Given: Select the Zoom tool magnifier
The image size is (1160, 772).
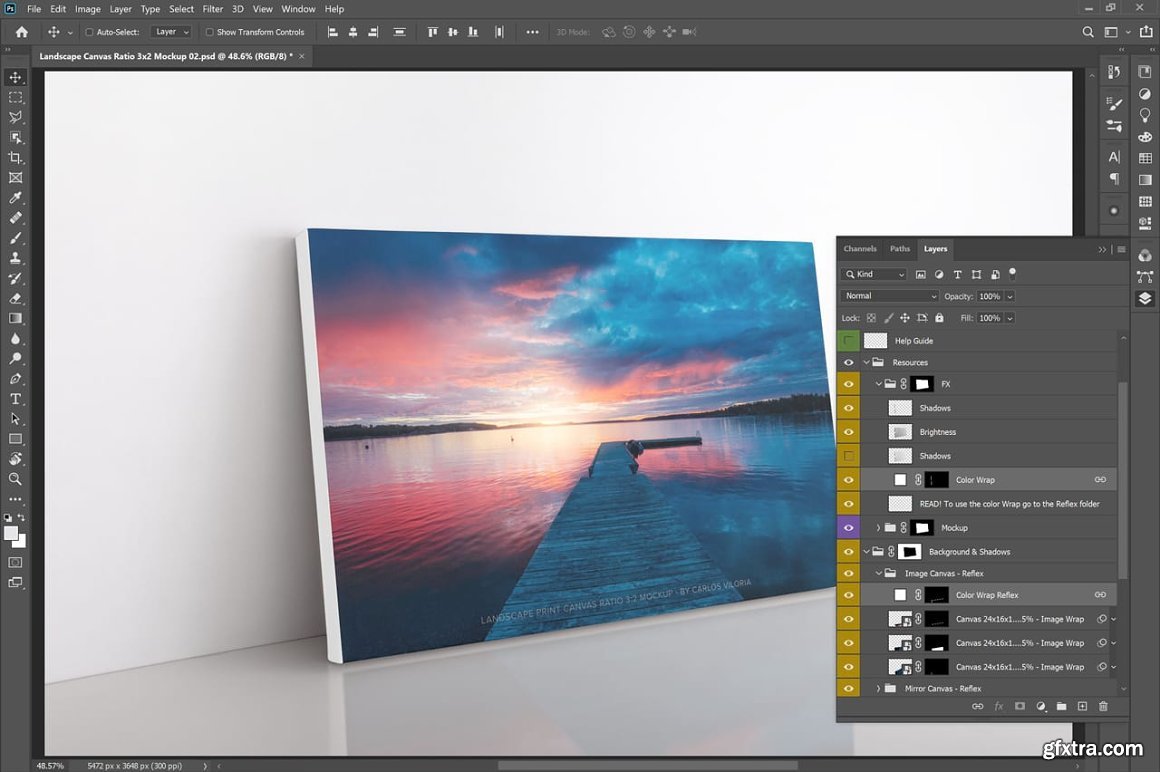Looking at the screenshot, I should (15, 479).
